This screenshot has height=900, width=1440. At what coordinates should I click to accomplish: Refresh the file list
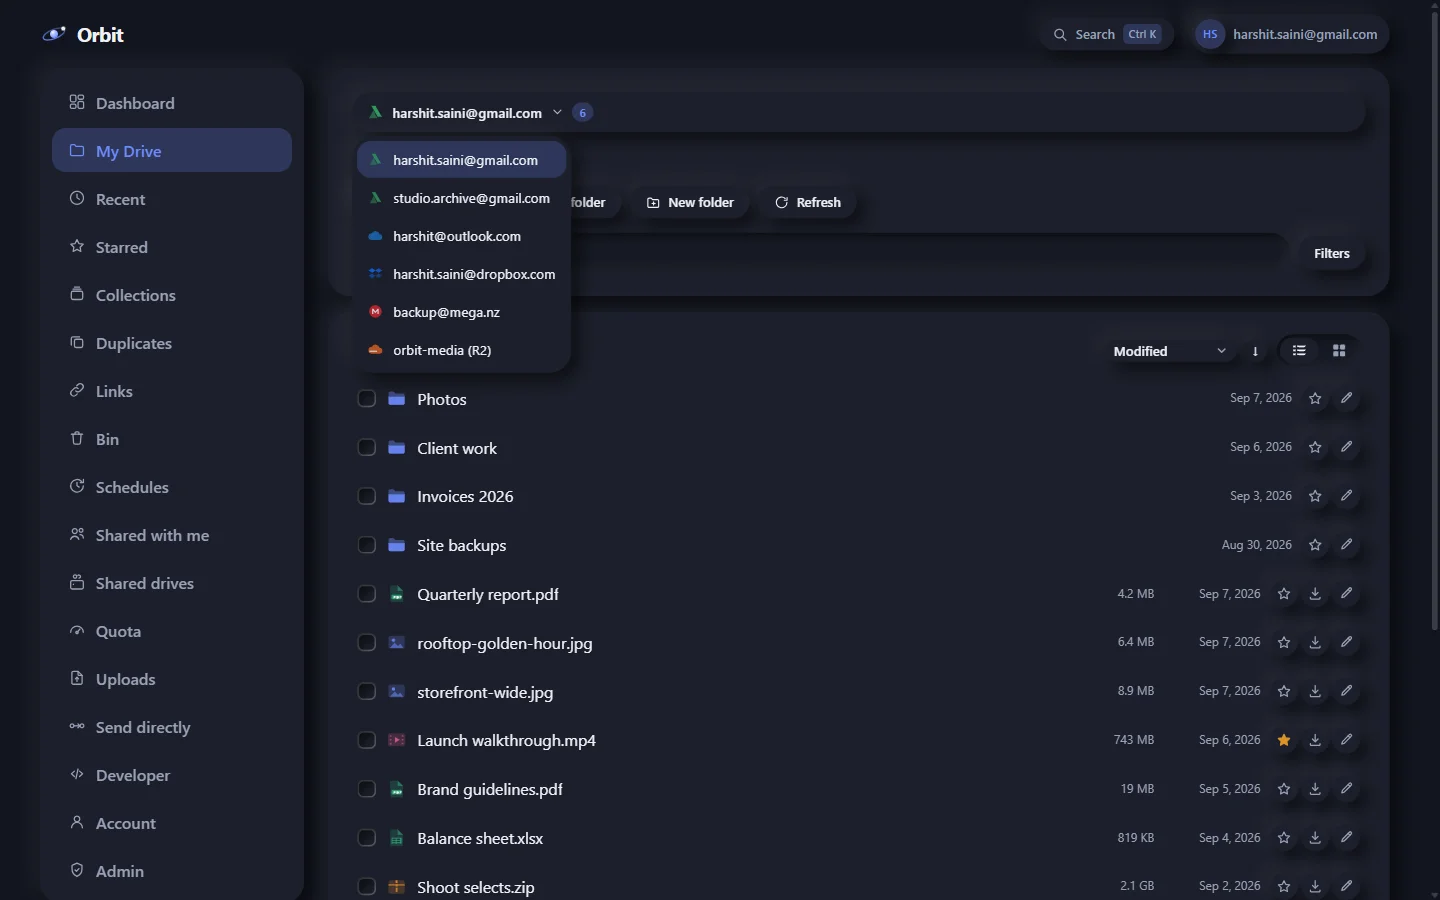click(x=808, y=202)
